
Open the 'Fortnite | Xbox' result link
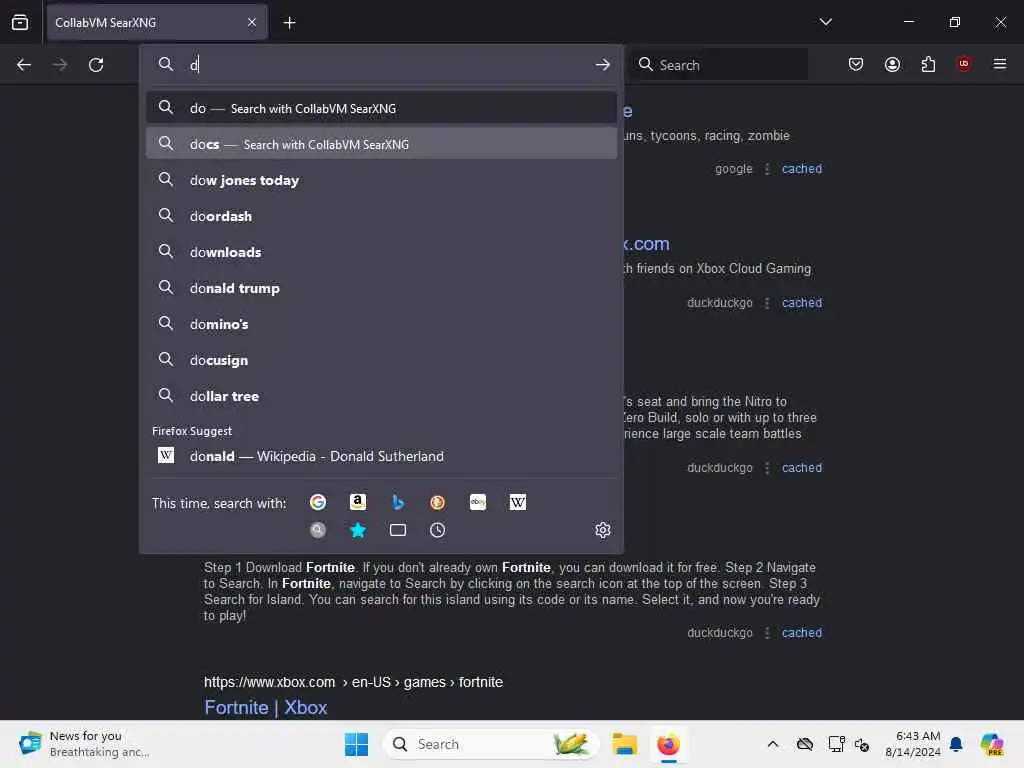266,707
